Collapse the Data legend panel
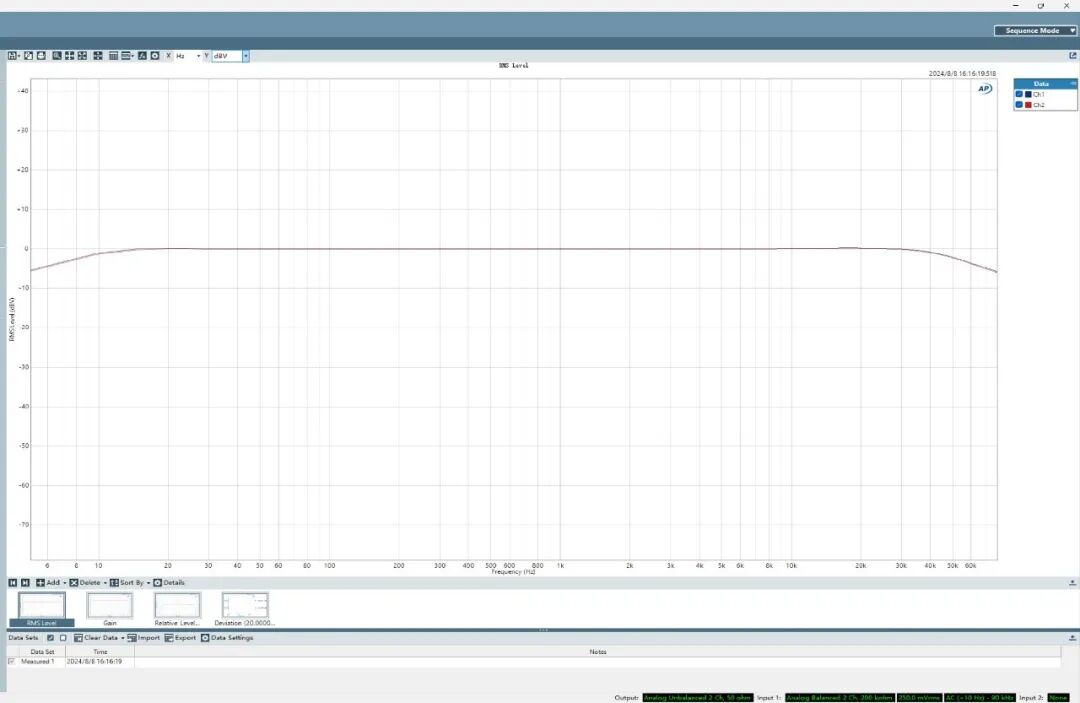The height and width of the screenshot is (703, 1080). tap(1073, 83)
